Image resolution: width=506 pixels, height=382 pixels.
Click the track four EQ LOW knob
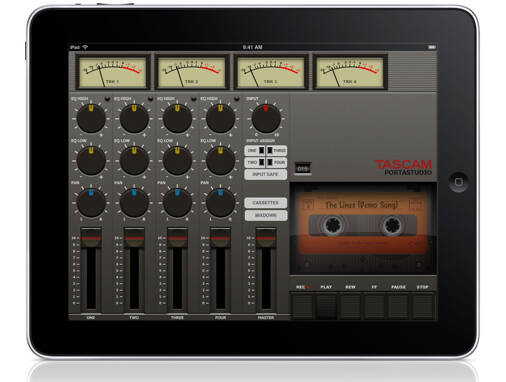tap(220, 161)
